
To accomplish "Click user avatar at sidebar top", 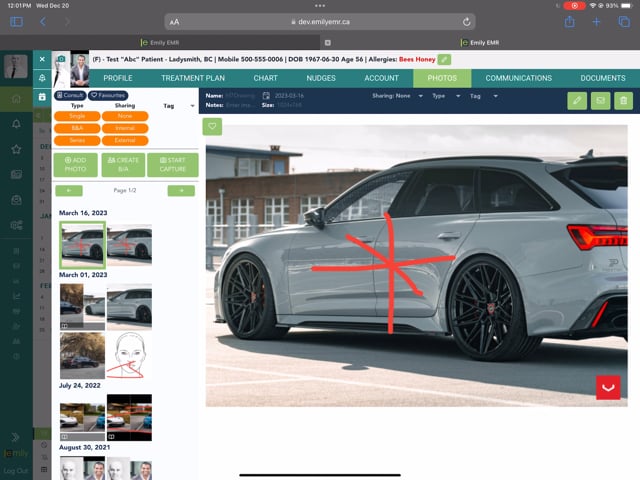I will click(16, 66).
